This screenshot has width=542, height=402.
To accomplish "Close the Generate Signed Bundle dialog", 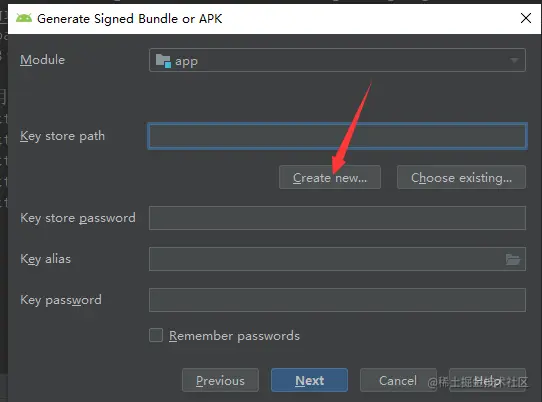I will [x=526, y=18].
